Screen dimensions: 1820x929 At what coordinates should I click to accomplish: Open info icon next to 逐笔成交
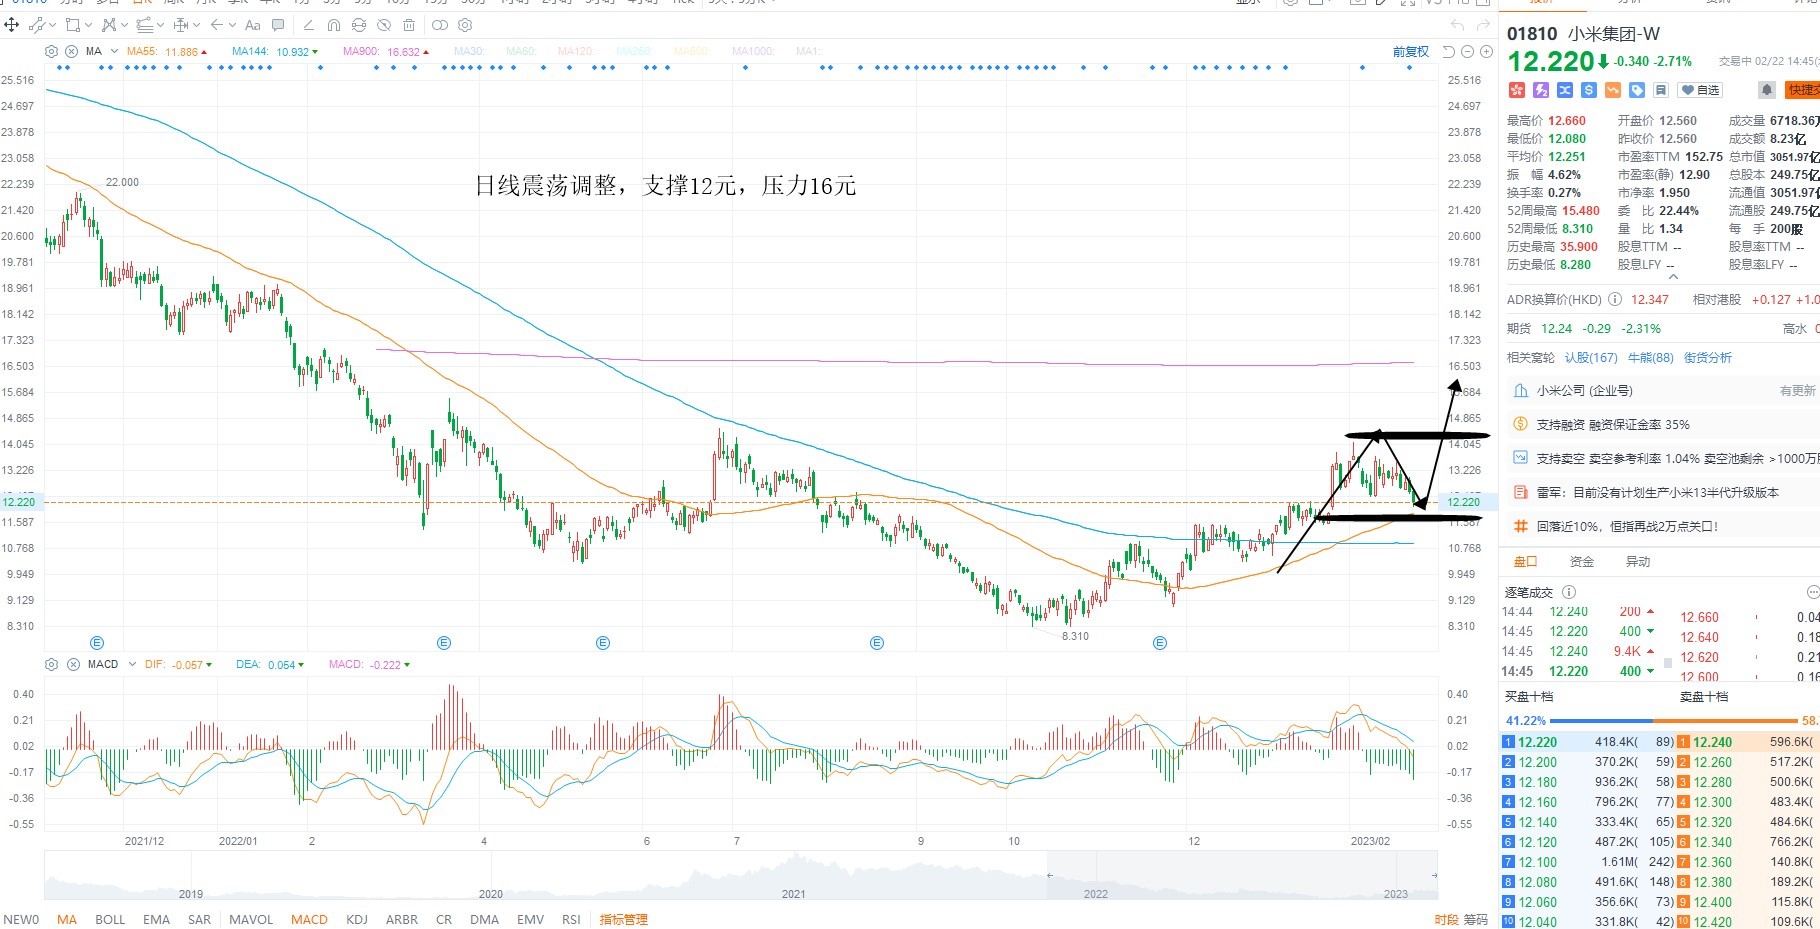point(1569,592)
